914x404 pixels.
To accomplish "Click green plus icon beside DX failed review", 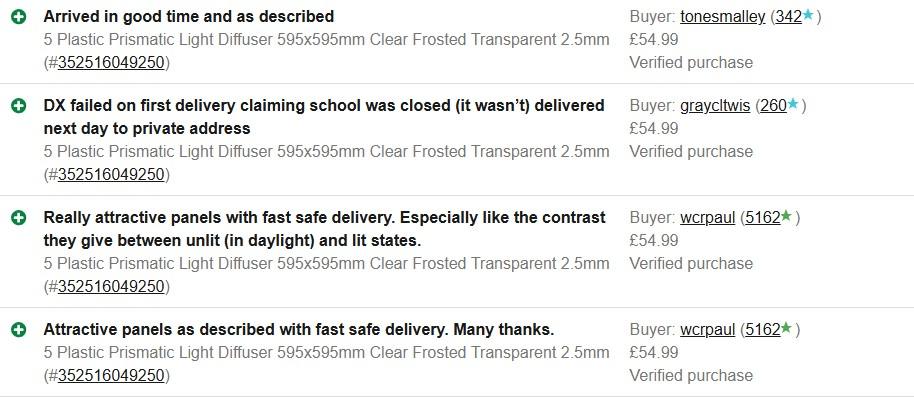I will 18,106.
